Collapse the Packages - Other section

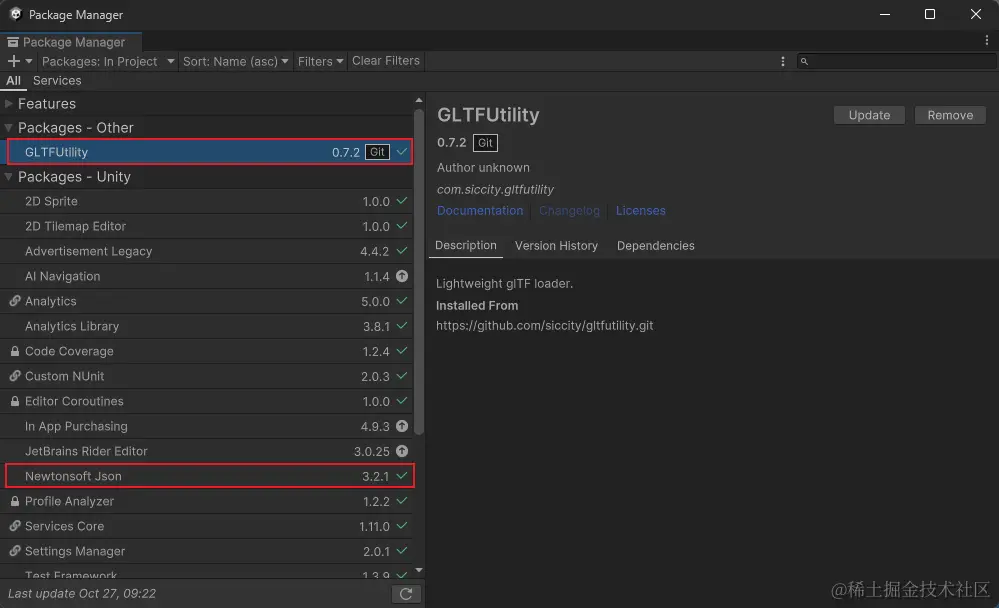click(x=9, y=127)
